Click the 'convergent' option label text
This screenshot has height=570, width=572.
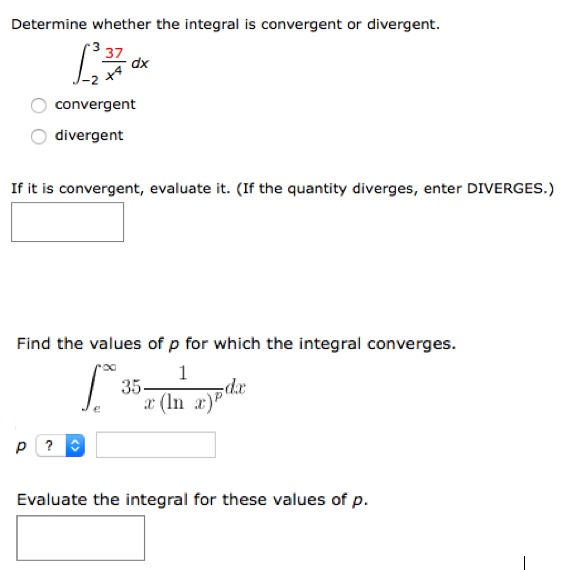point(95,105)
